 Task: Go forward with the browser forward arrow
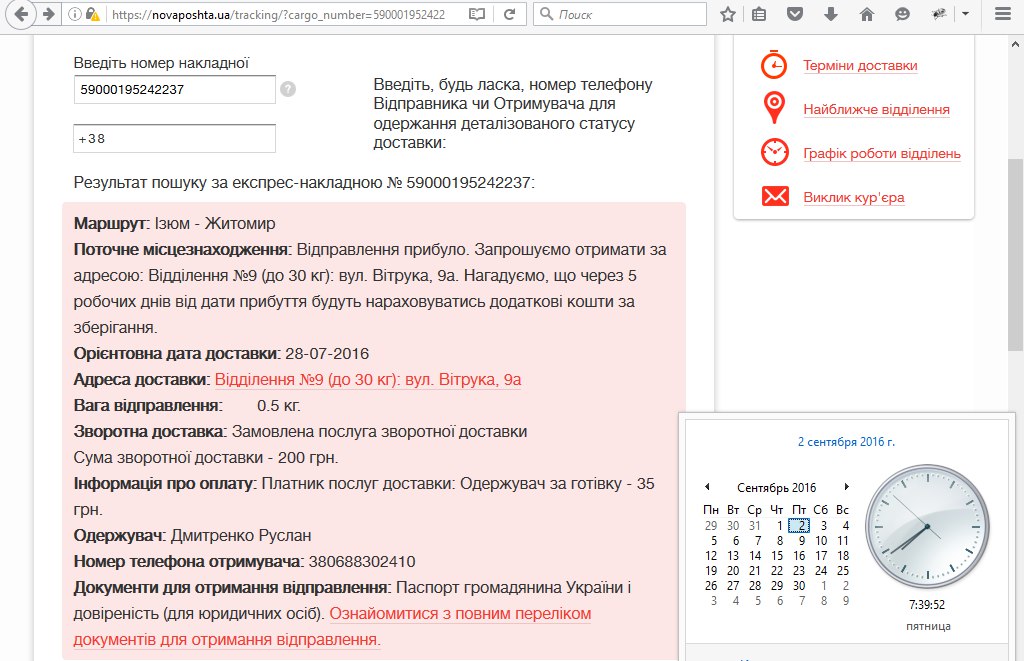click(x=48, y=14)
